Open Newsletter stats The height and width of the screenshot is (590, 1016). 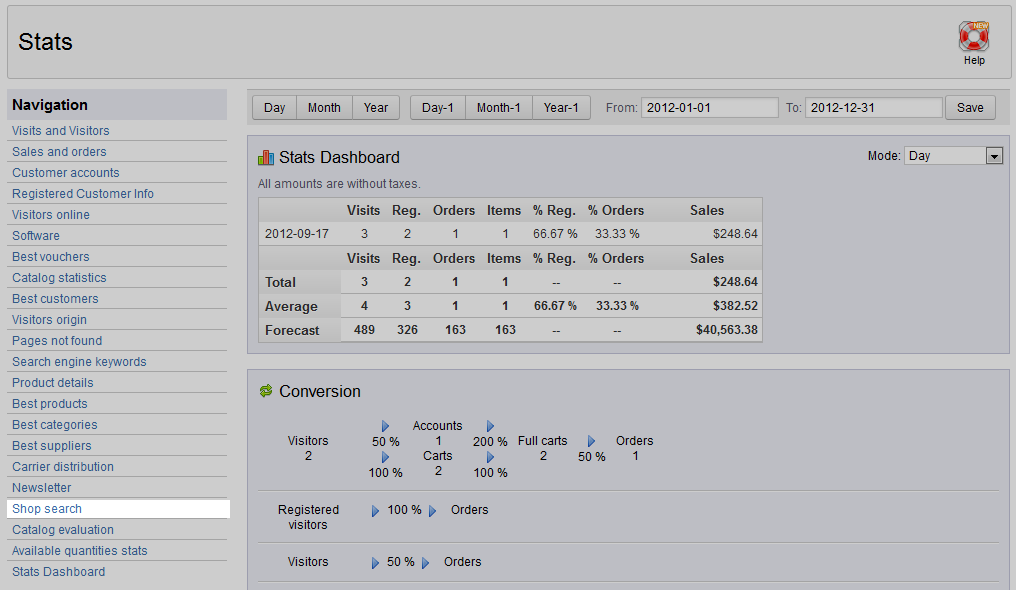tap(41, 488)
